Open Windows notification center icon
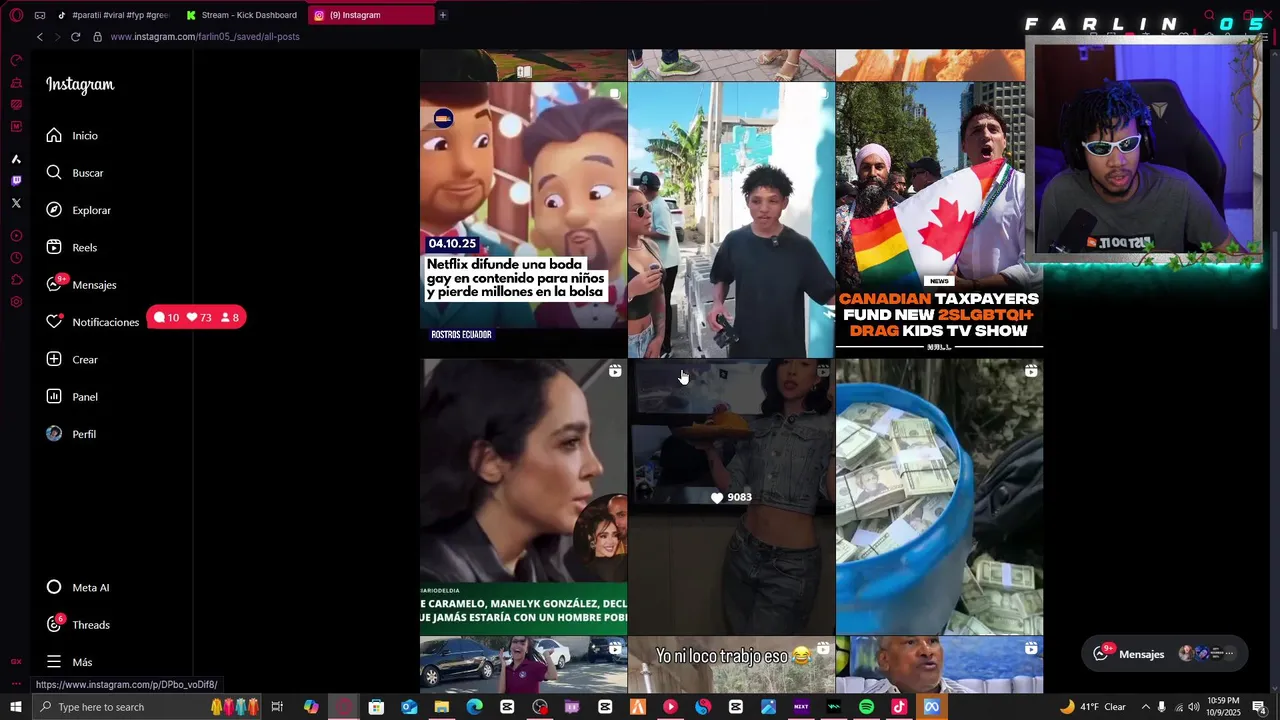Image resolution: width=1280 pixels, height=720 pixels. pyautogui.click(x=1259, y=707)
